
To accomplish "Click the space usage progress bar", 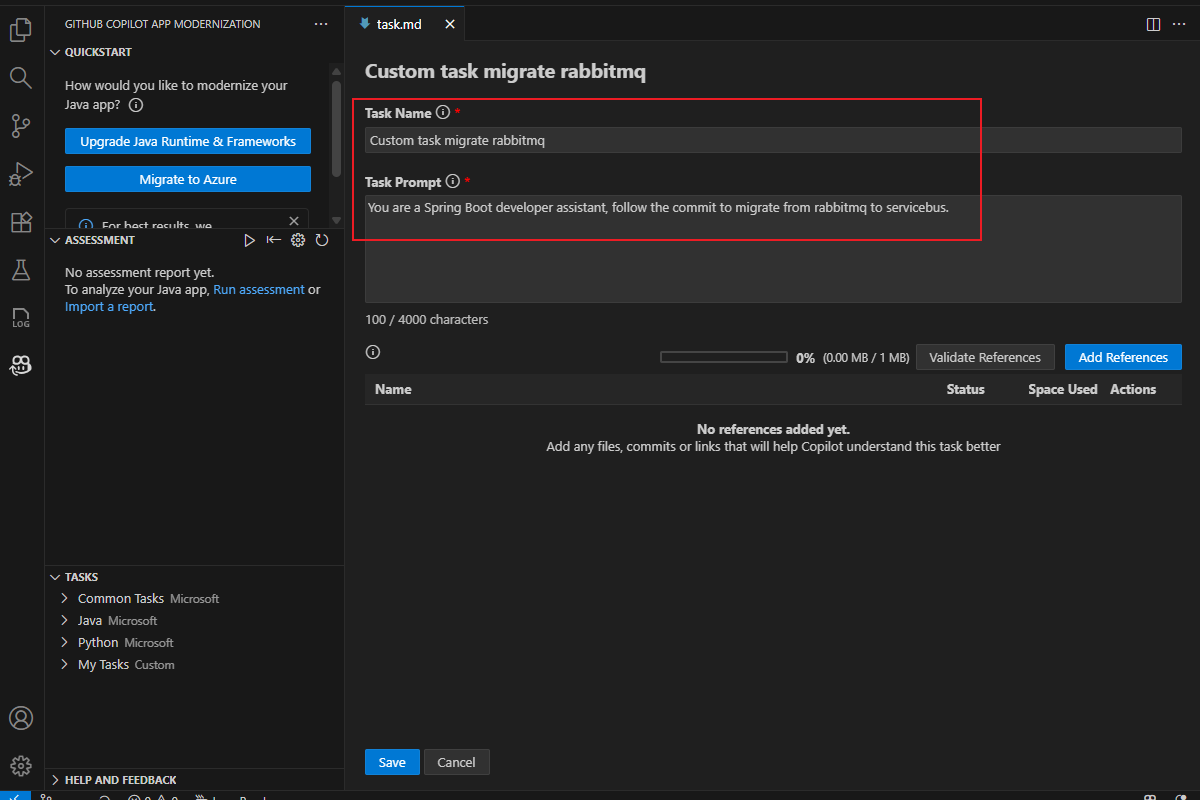I will [x=723, y=356].
